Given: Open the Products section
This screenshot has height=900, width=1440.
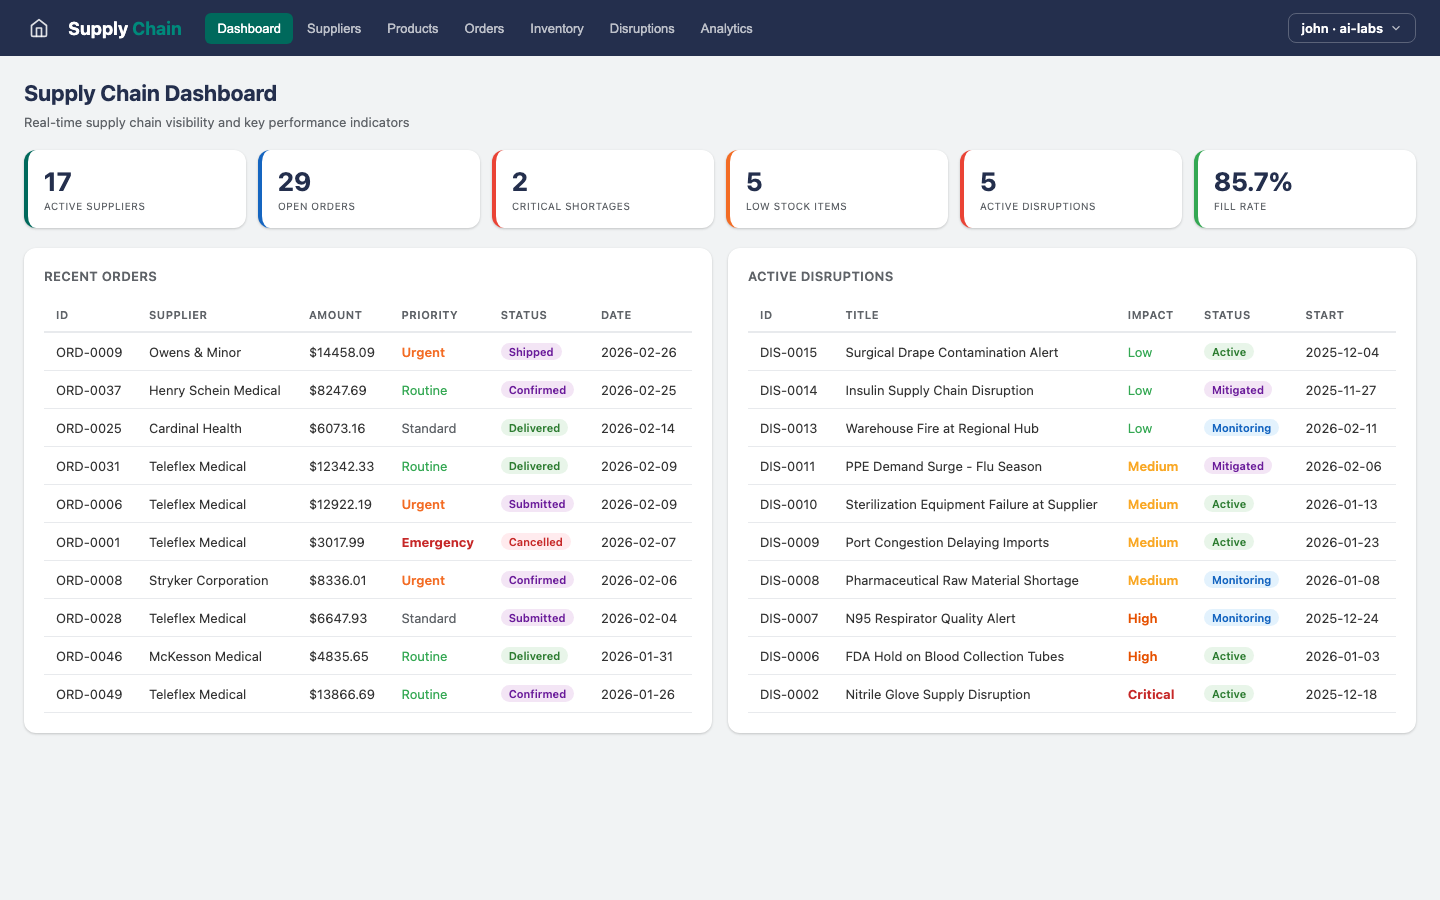Looking at the screenshot, I should click(412, 28).
